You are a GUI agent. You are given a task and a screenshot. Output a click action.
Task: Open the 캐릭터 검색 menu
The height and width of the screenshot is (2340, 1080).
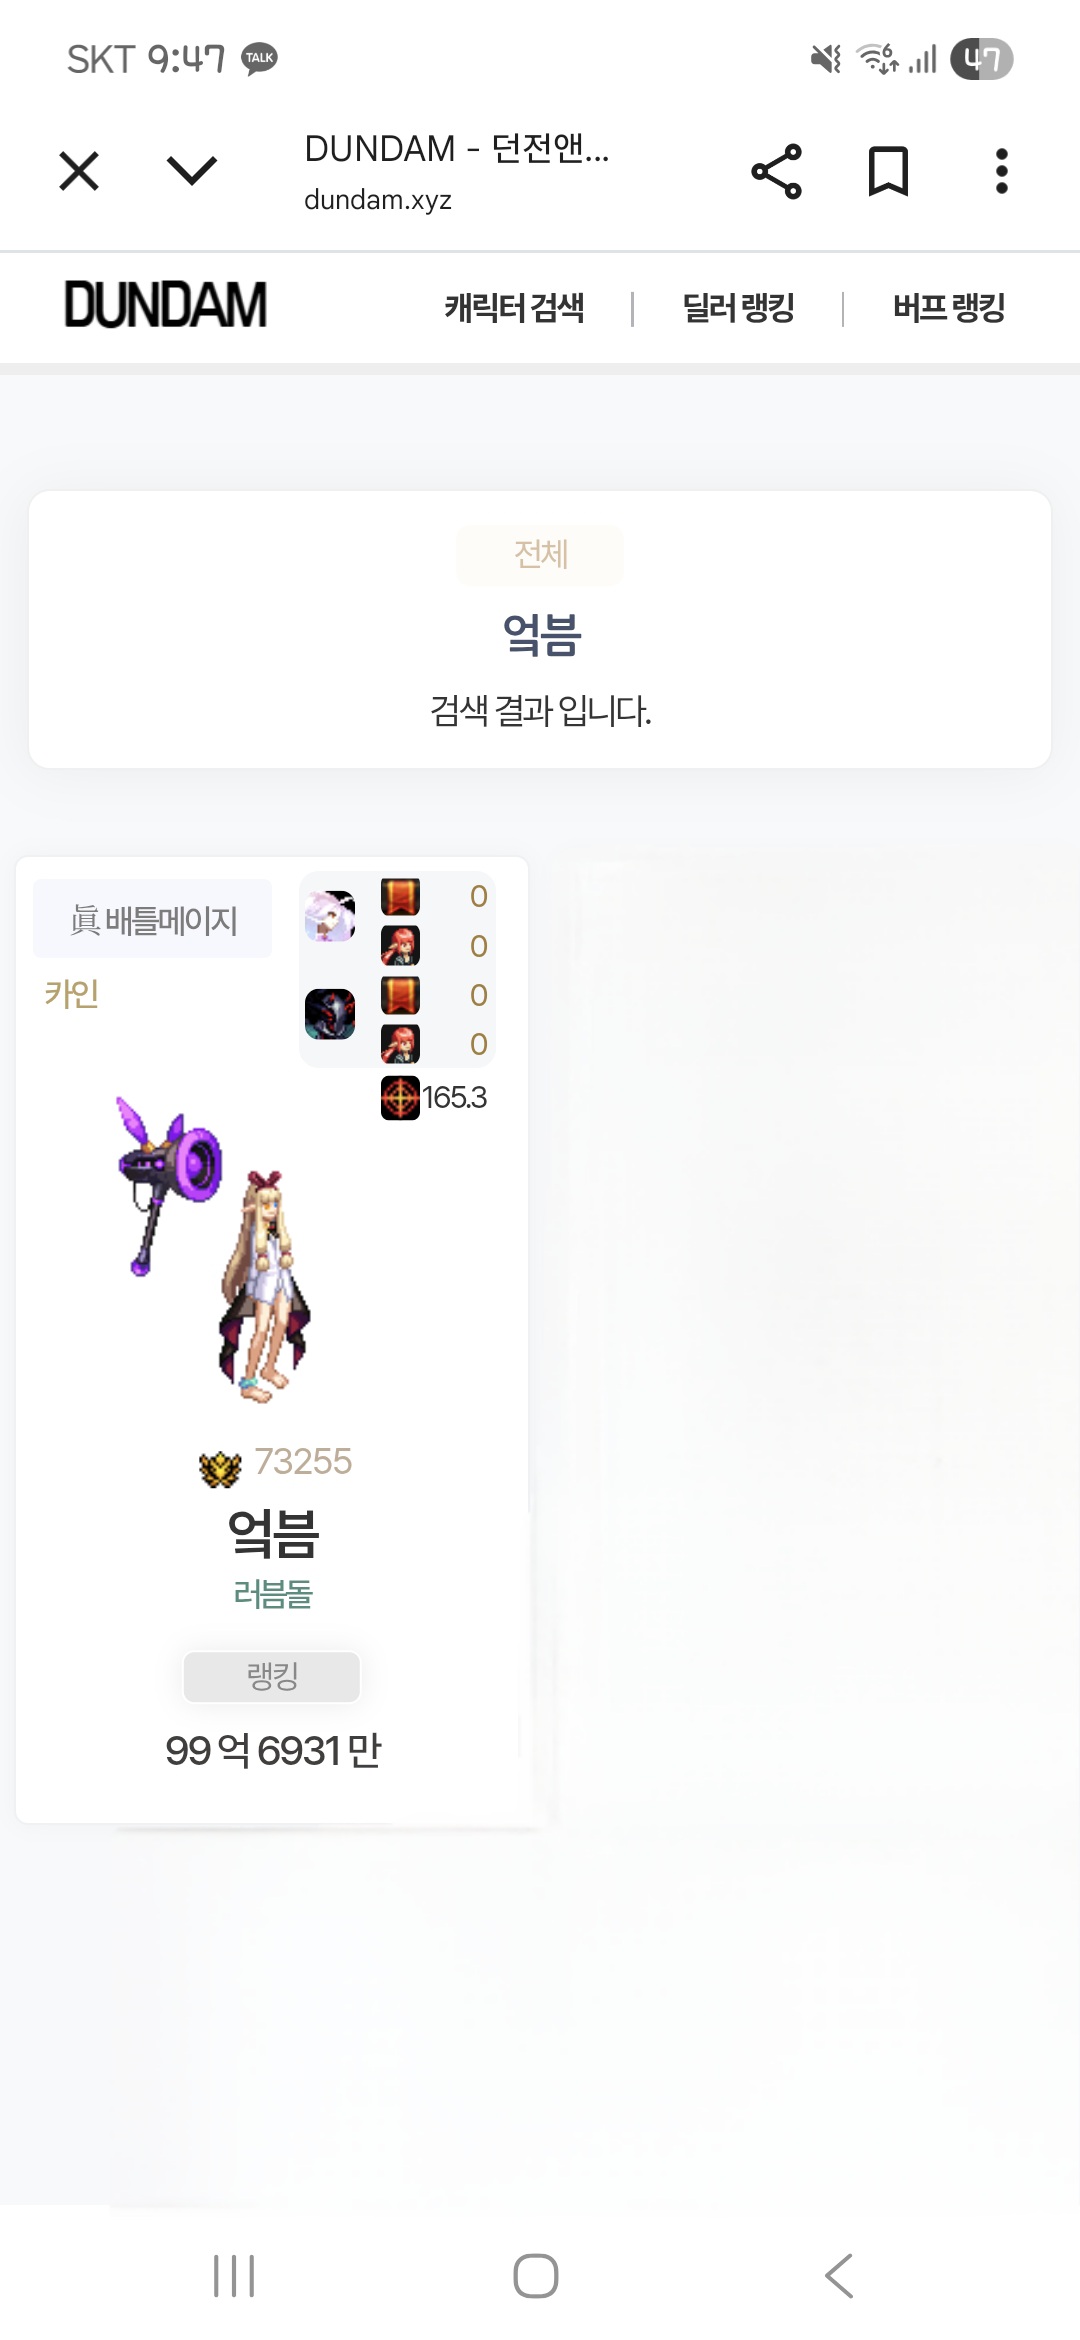pos(514,308)
